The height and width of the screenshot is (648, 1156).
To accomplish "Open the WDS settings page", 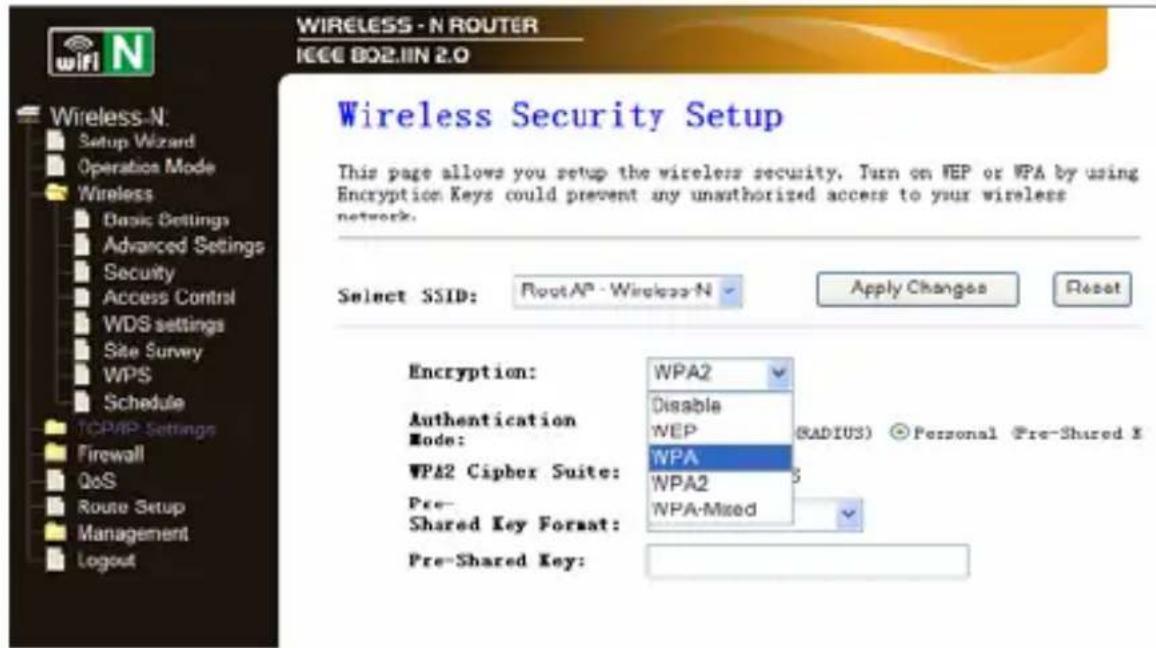I will 163,324.
